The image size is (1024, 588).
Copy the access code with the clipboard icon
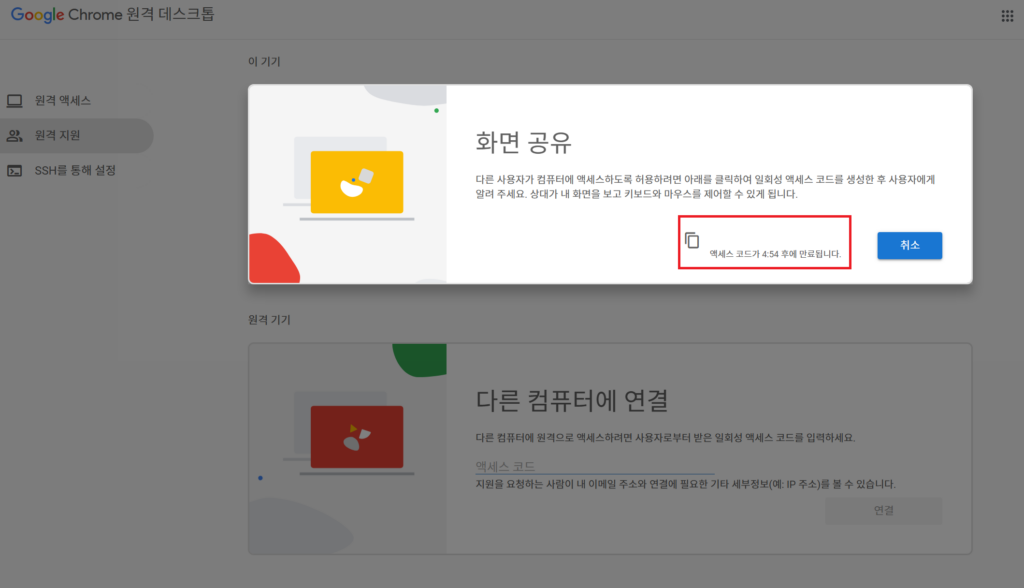click(692, 240)
